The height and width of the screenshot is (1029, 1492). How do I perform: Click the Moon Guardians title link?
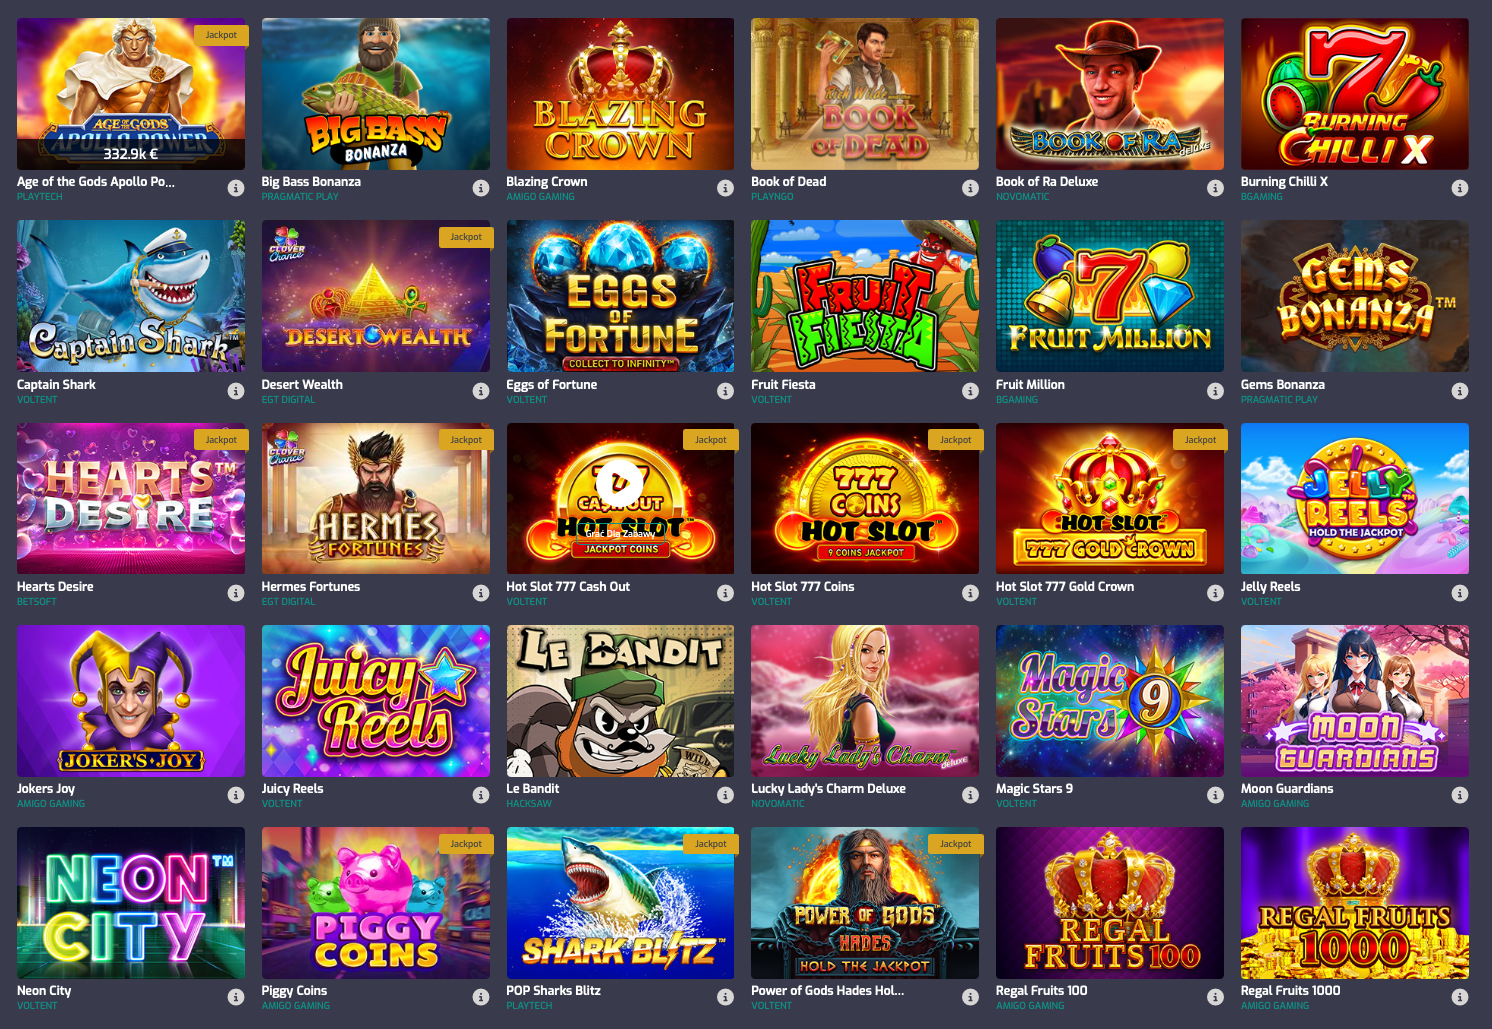coord(1287,788)
